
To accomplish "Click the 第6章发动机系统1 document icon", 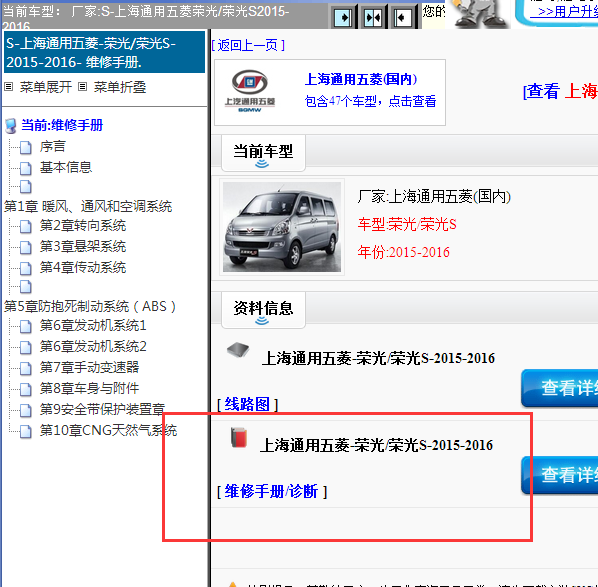I will click(26, 326).
